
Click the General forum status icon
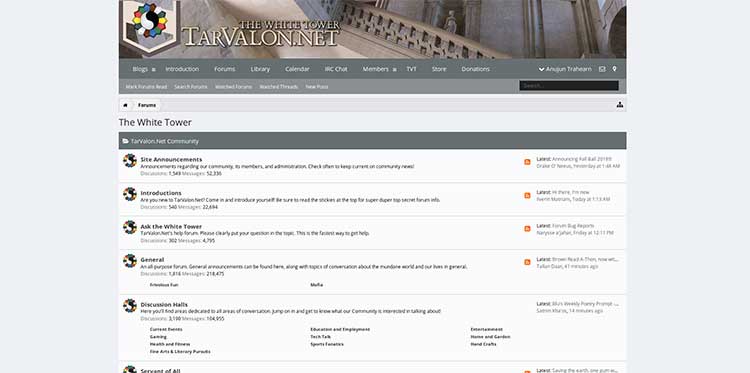[x=130, y=261]
